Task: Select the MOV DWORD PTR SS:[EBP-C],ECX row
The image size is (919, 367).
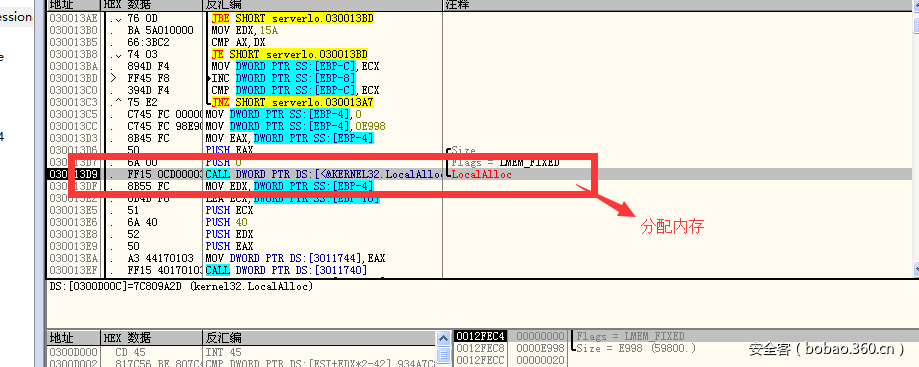Action: 295,66
